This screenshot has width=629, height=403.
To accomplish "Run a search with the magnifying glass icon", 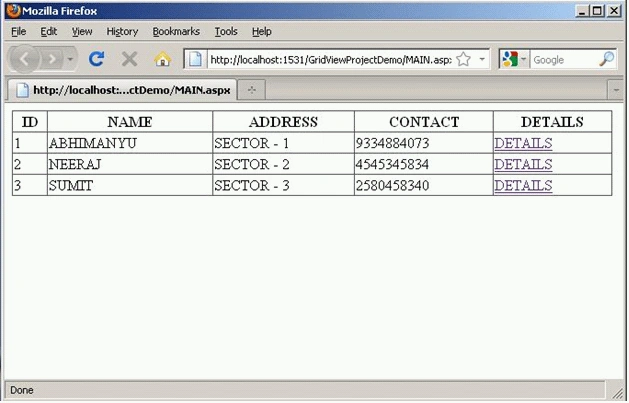I will [x=607, y=59].
